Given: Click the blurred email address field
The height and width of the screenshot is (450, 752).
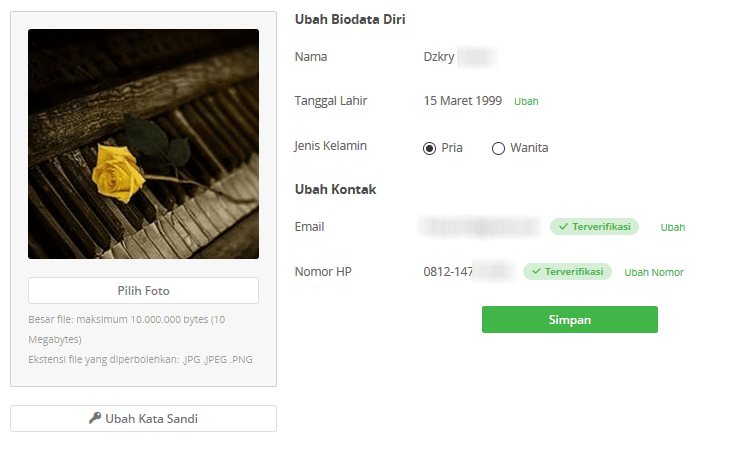Looking at the screenshot, I should click(x=480, y=227).
